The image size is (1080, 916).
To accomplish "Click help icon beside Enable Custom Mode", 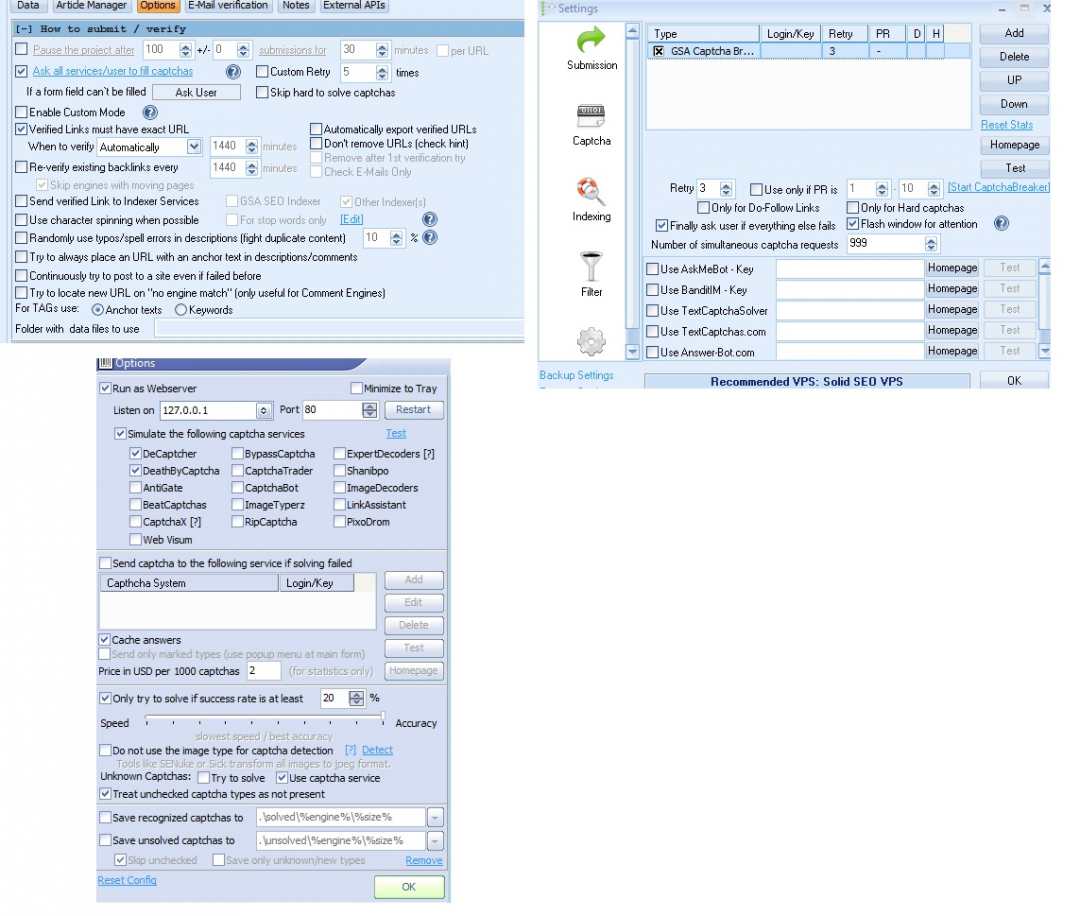I will point(150,113).
